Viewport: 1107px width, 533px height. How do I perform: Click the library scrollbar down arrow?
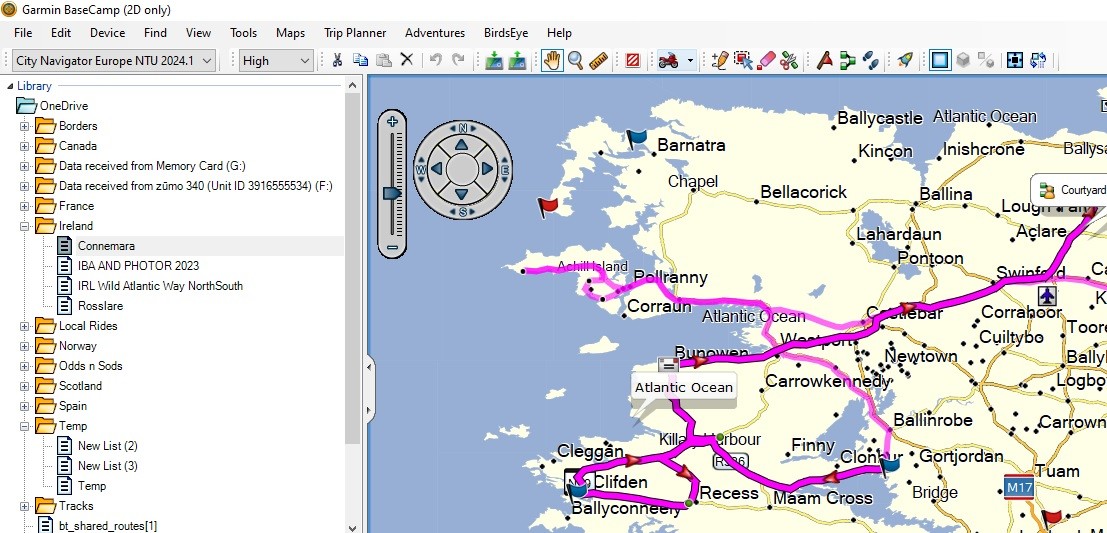pos(353,527)
